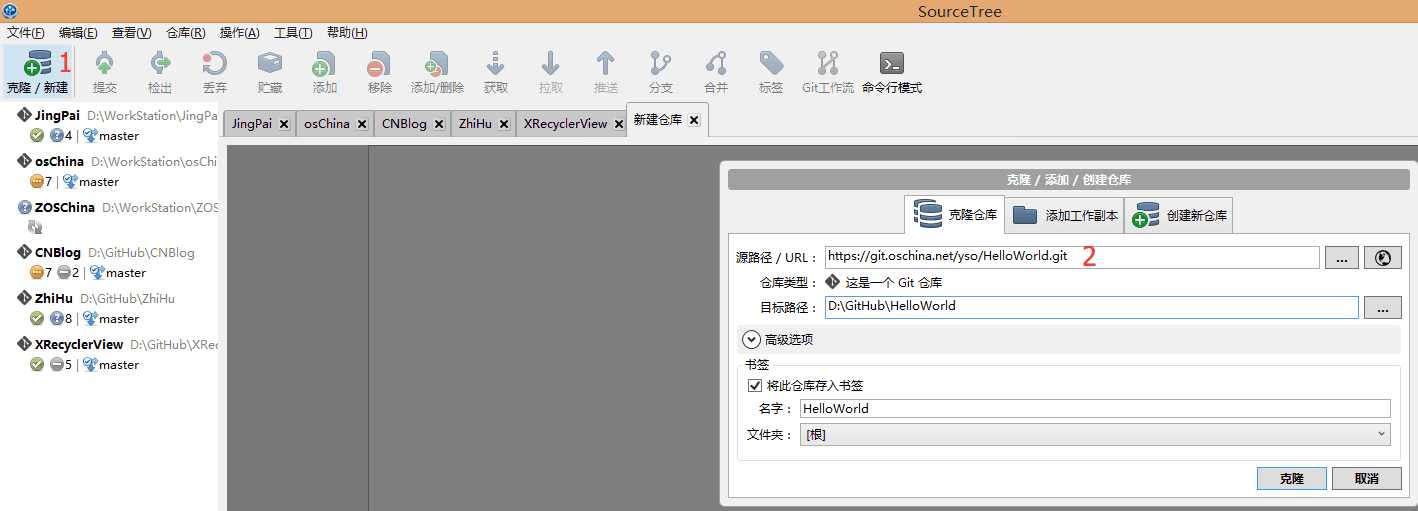Open the 编辑(E) menu
Screen dimensions: 1418x511
pos(78,33)
